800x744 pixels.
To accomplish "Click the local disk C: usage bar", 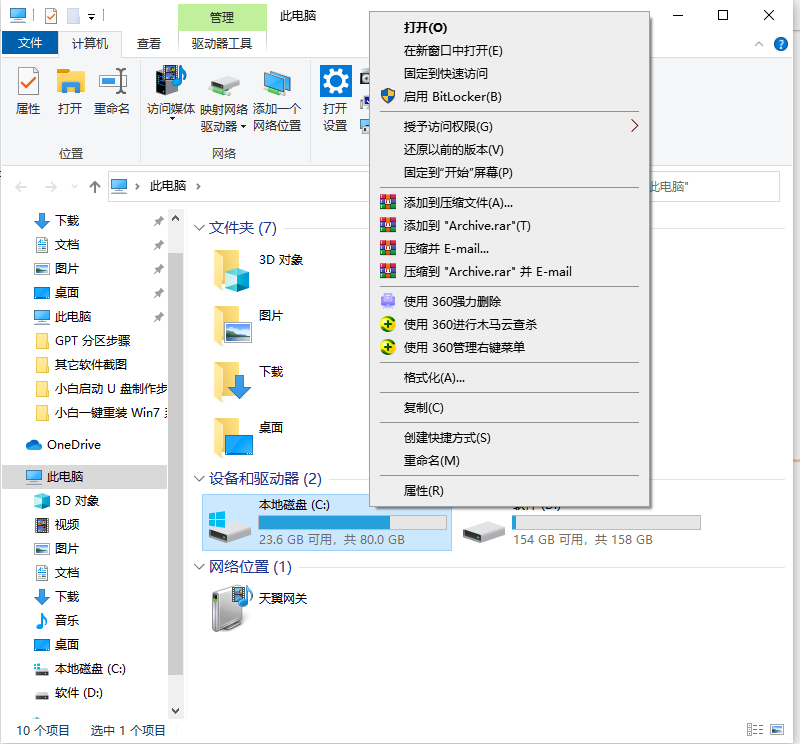I will [x=352, y=523].
